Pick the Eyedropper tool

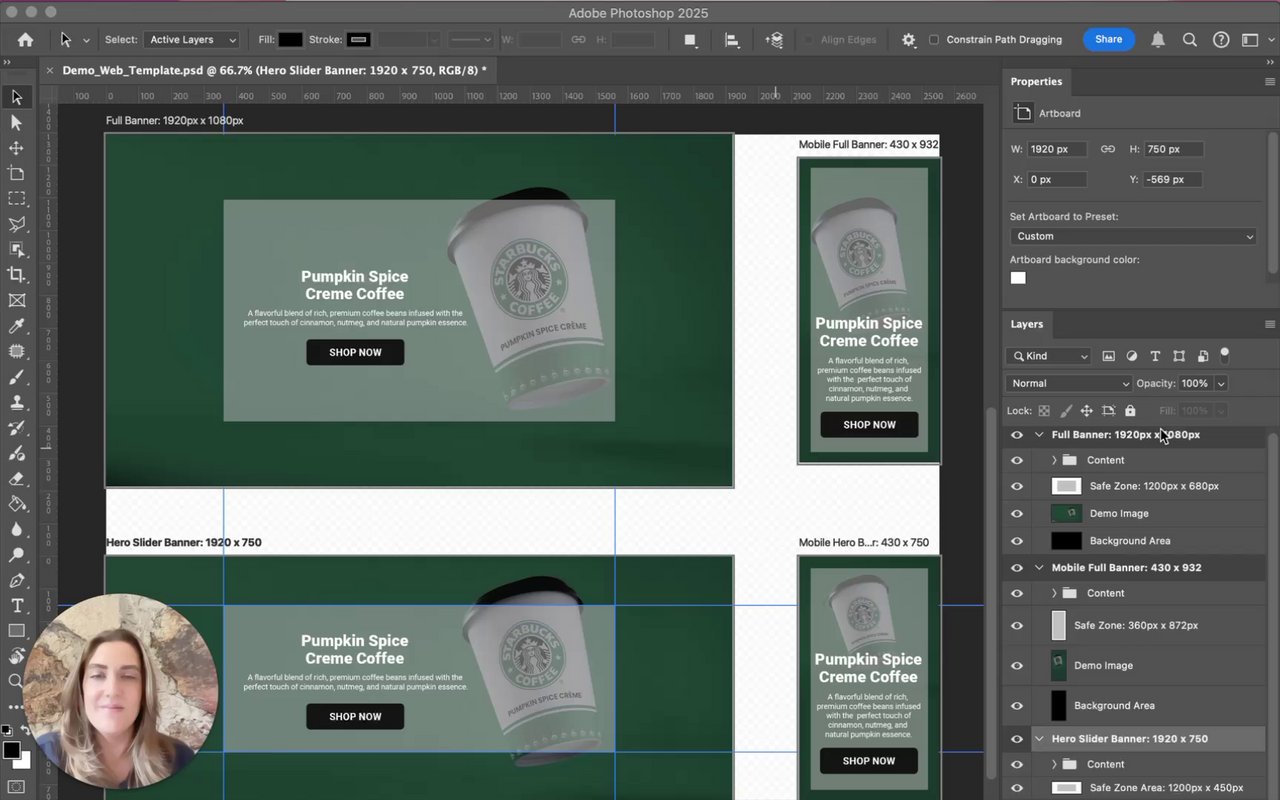pyautogui.click(x=16, y=326)
